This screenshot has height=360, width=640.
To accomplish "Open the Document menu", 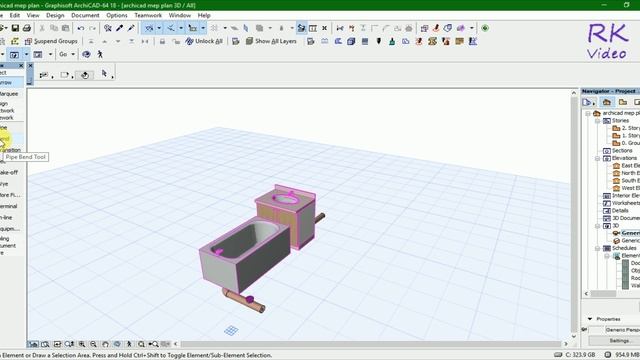I will pyautogui.click(x=85, y=15).
